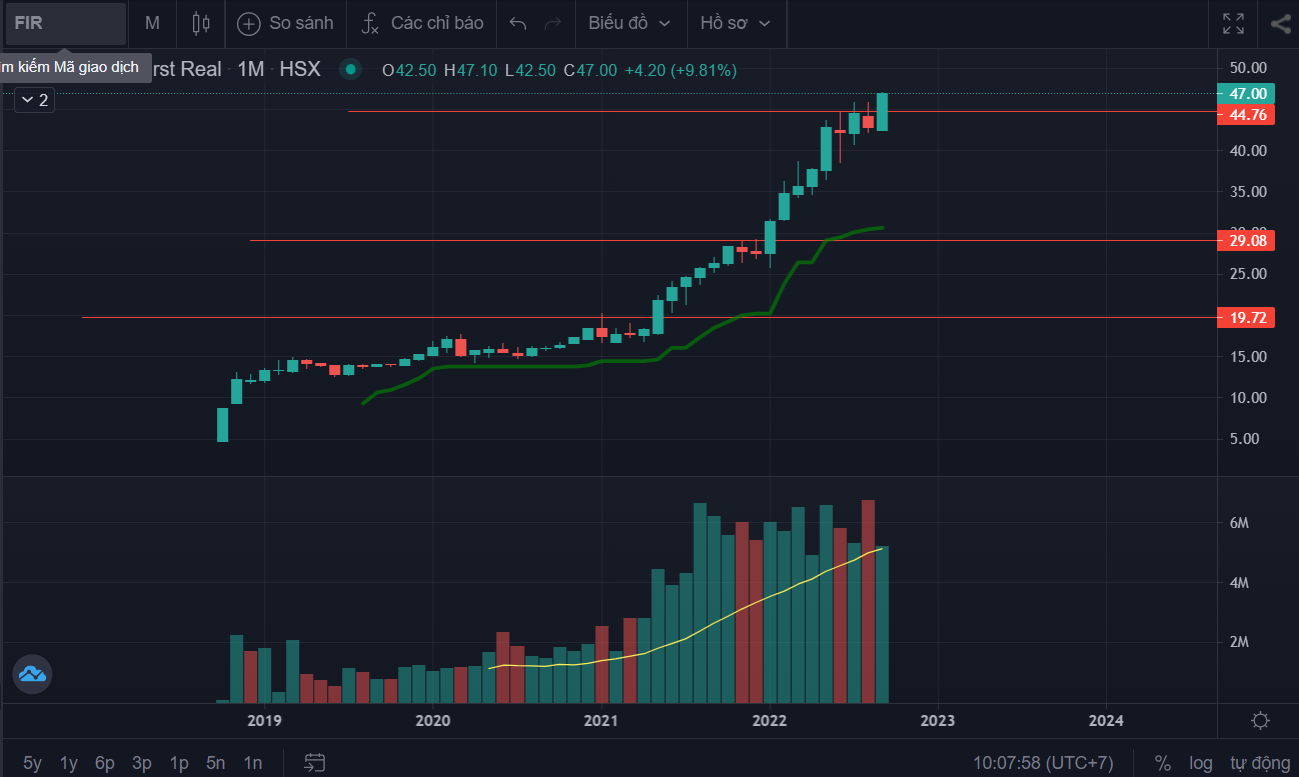The width and height of the screenshot is (1299, 777).
Task: Undo the last chart action
Action: point(517,23)
